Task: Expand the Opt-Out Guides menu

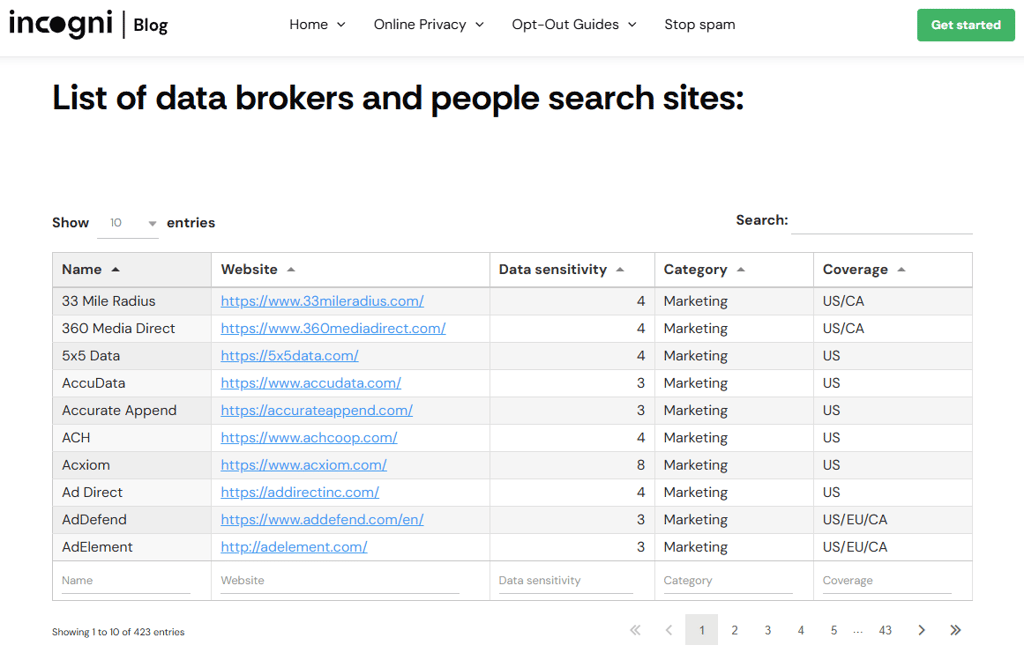Action: (x=574, y=25)
